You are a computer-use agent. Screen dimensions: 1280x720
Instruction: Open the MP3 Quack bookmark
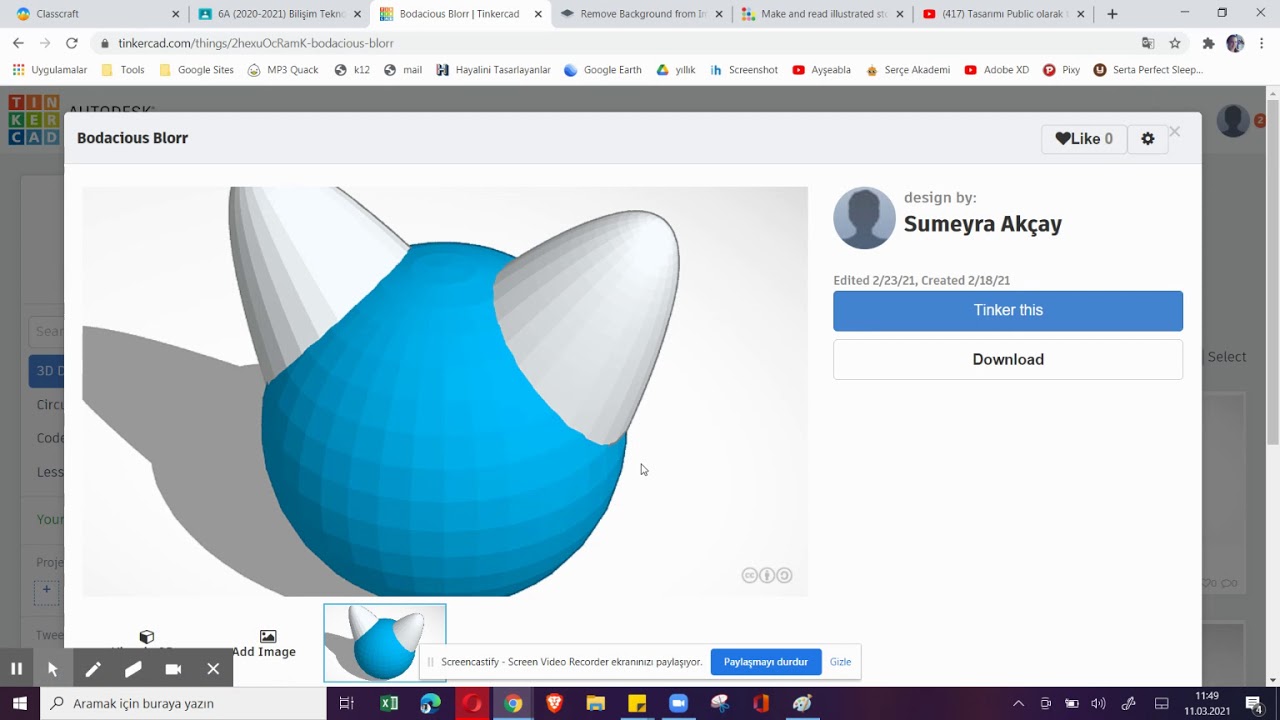pyautogui.click(x=283, y=70)
